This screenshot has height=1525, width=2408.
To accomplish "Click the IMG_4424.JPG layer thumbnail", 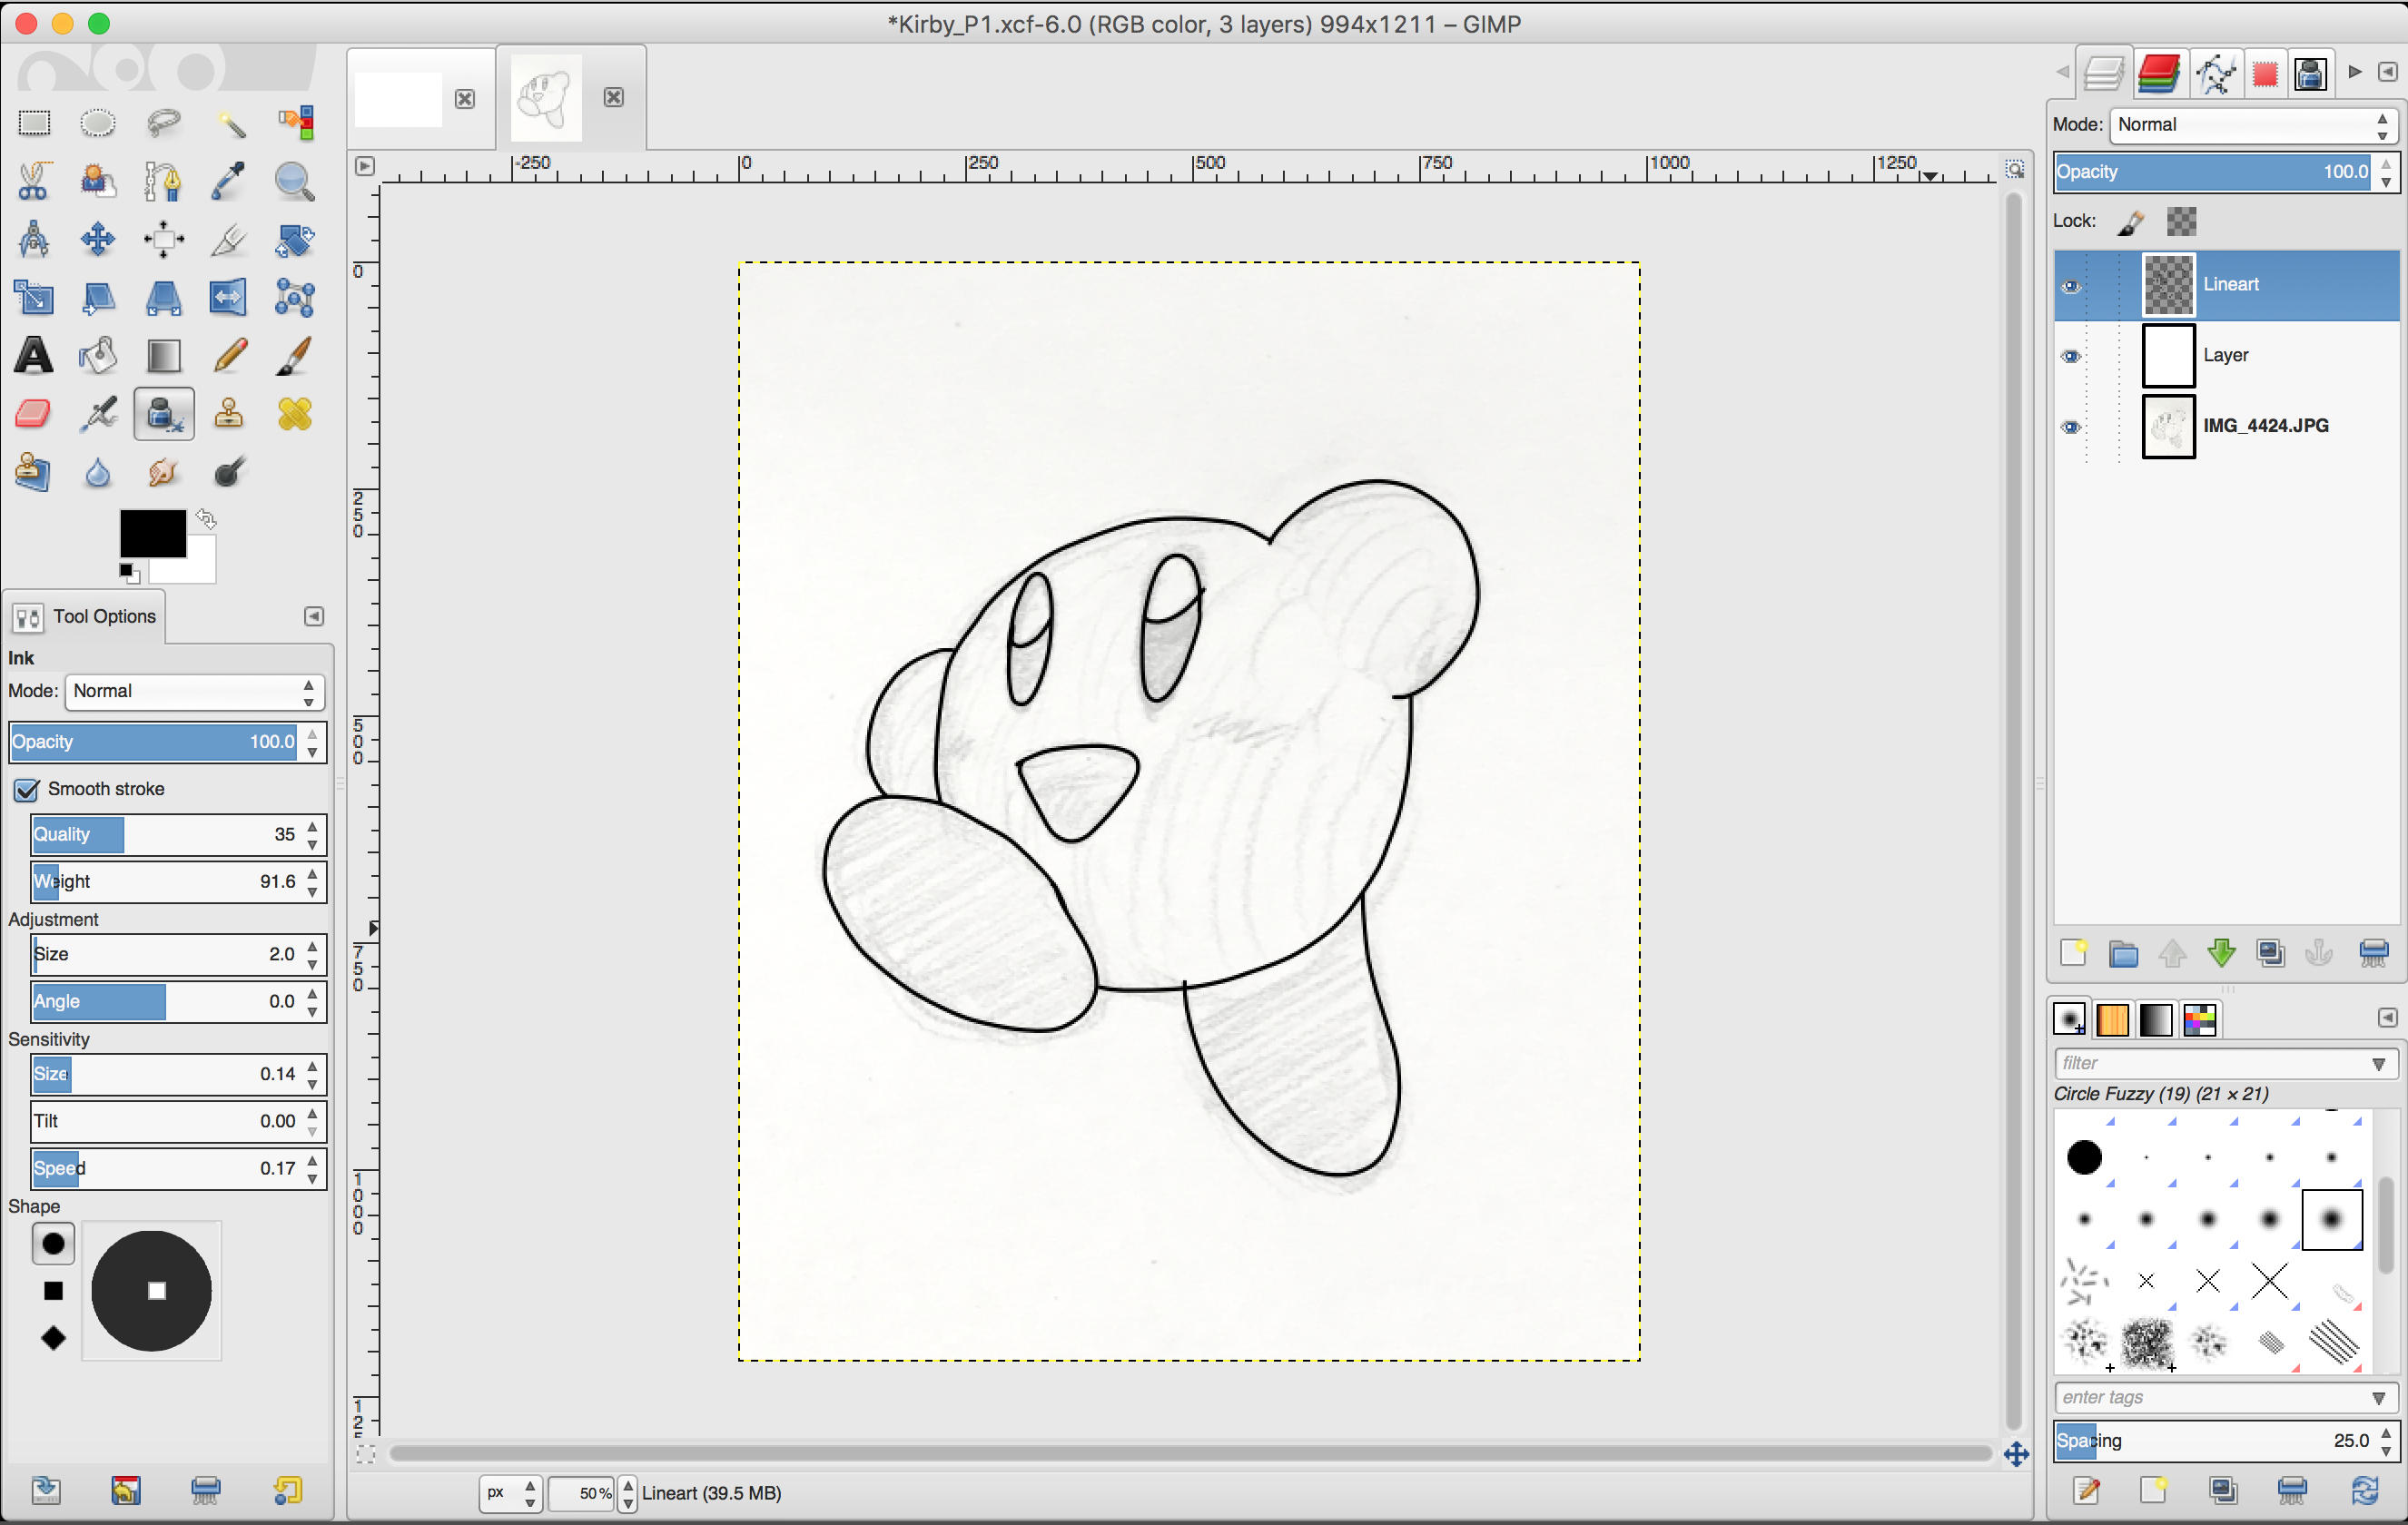I will (x=2167, y=426).
